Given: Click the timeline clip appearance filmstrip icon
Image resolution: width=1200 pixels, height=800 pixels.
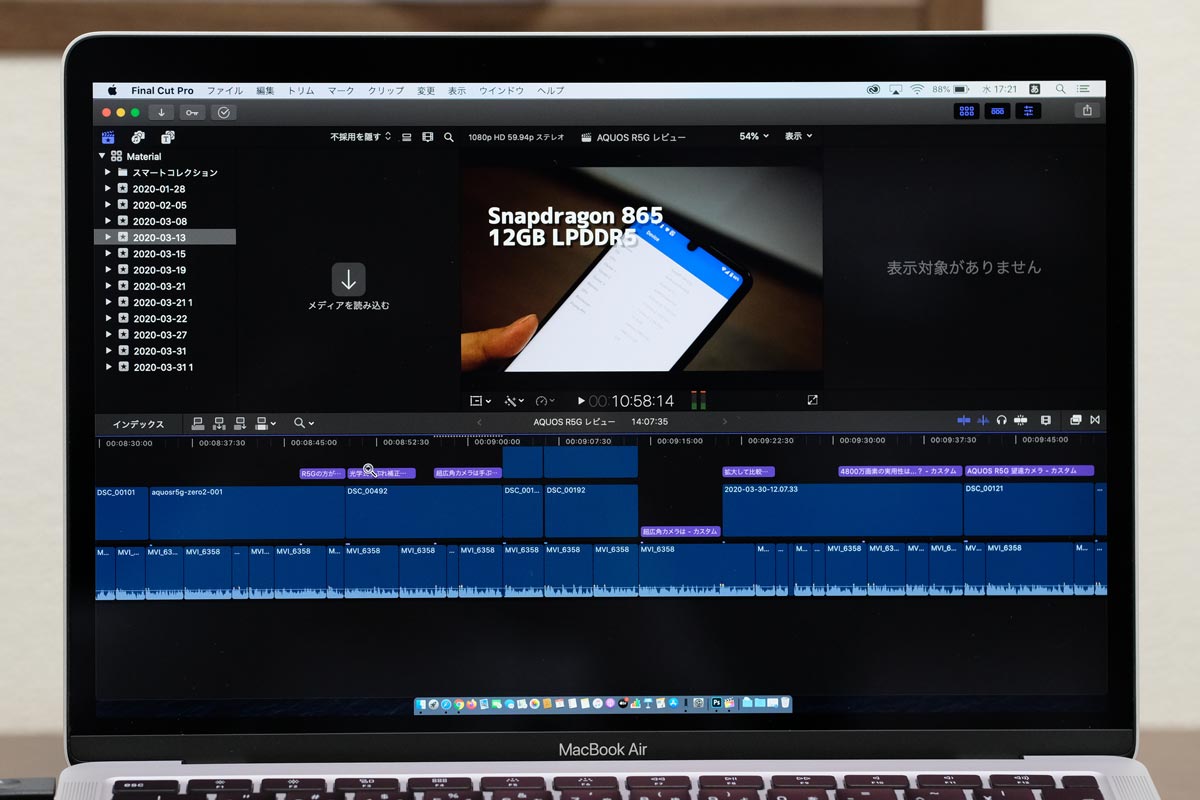Looking at the screenshot, I should click(x=1046, y=420).
